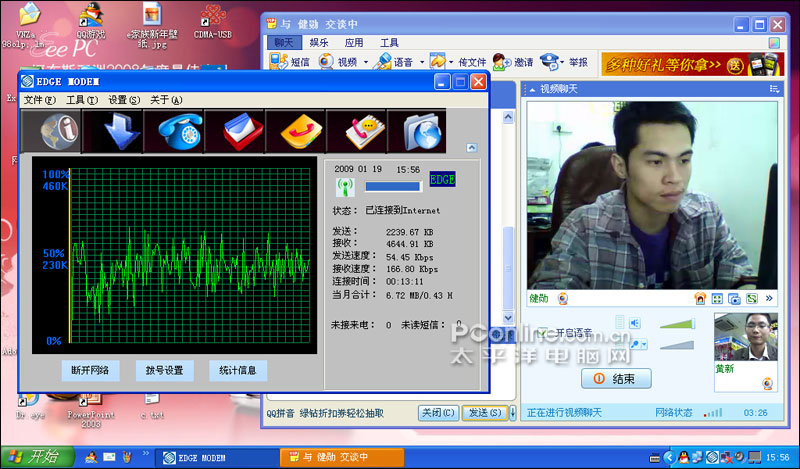The width and height of the screenshot is (800, 469).
Task: Click the 关闭(C) button
Action: [438, 412]
